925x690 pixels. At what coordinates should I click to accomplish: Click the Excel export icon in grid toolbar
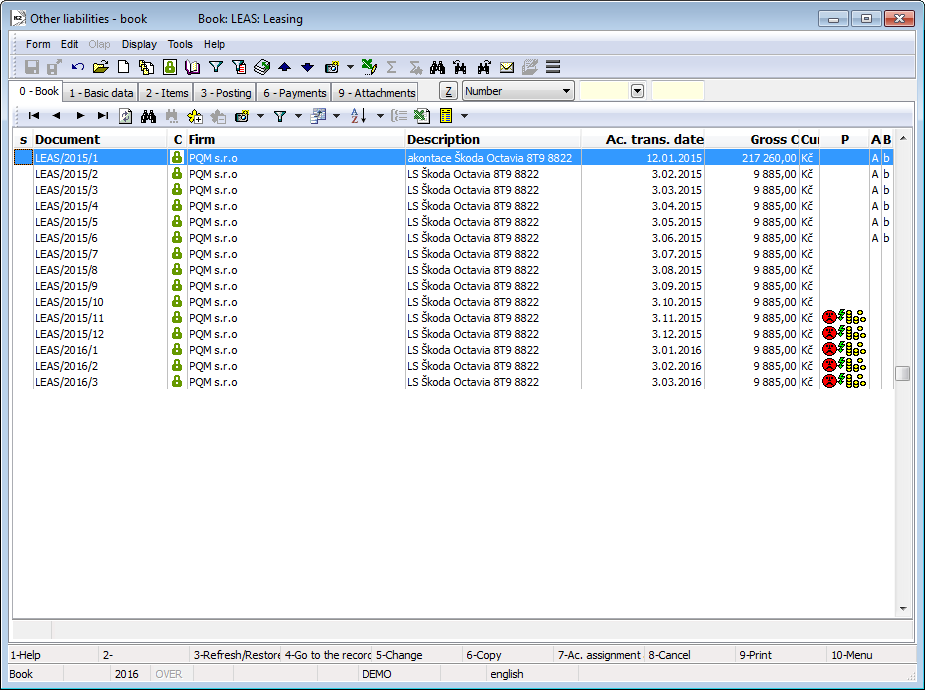tap(421, 116)
